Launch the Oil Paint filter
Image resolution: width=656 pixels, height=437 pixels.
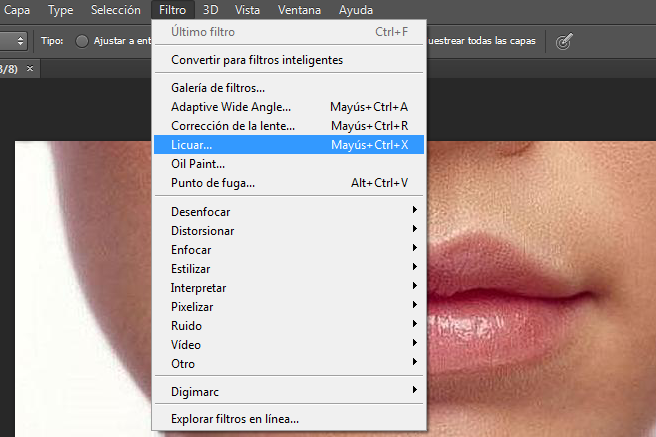pyautogui.click(x=198, y=164)
